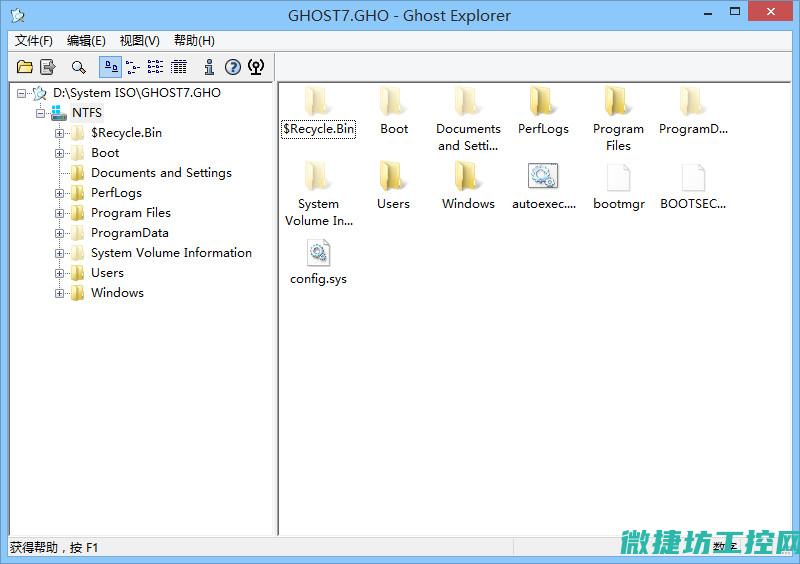Click the Open image file toolbar icon
Image resolution: width=800 pixels, height=564 pixels.
pyautogui.click(x=24, y=67)
